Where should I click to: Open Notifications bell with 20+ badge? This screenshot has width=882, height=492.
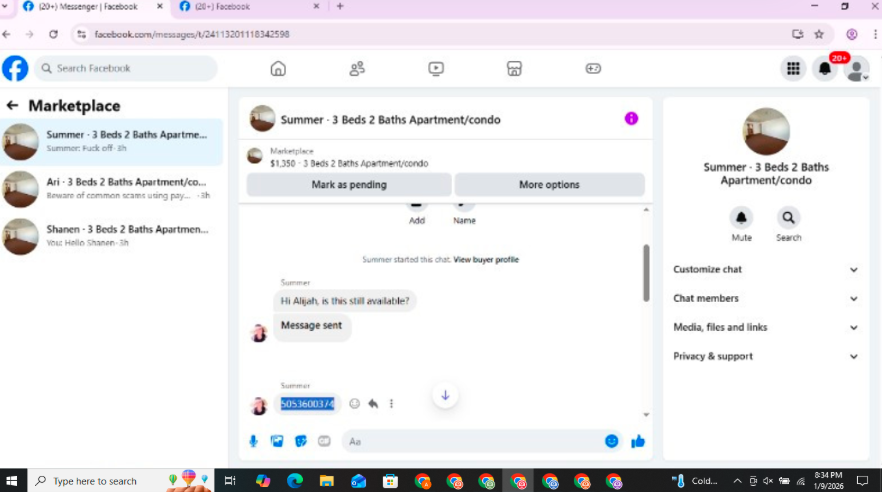825,69
